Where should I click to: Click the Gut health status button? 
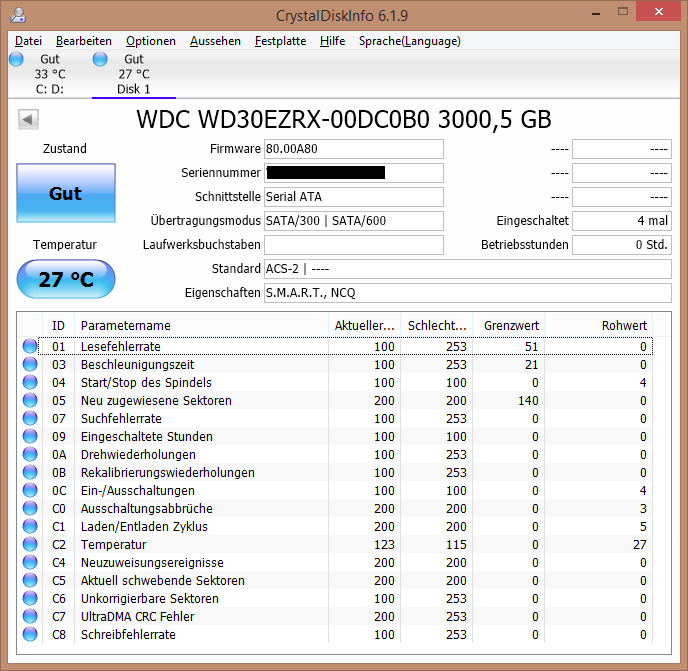66,193
